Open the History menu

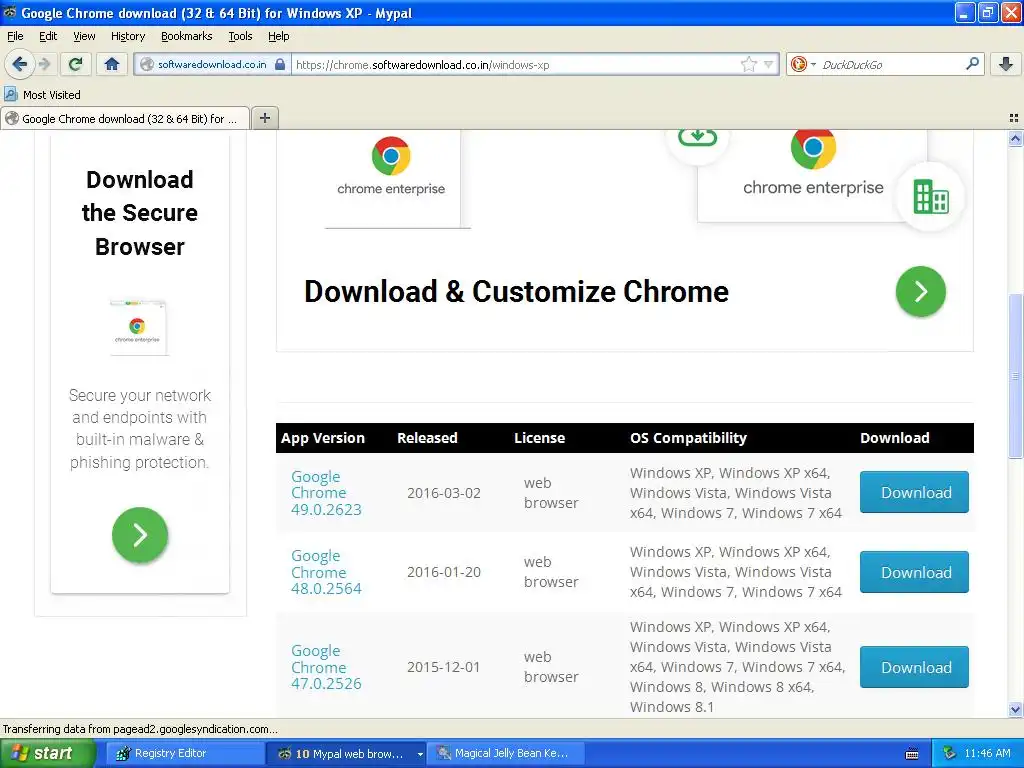click(x=127, y=36)
